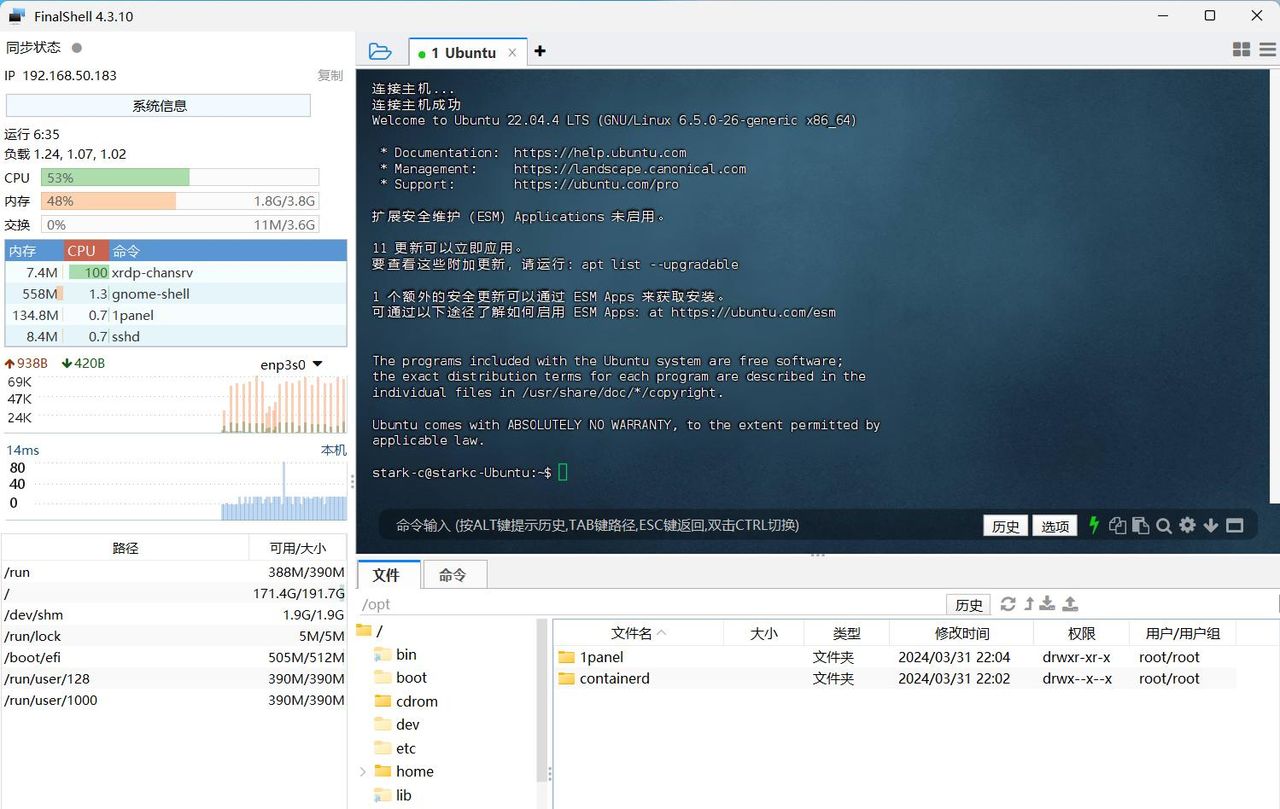Open the 选项 options button
This screenshot has width=1280, height=809.
point(1055,526)
